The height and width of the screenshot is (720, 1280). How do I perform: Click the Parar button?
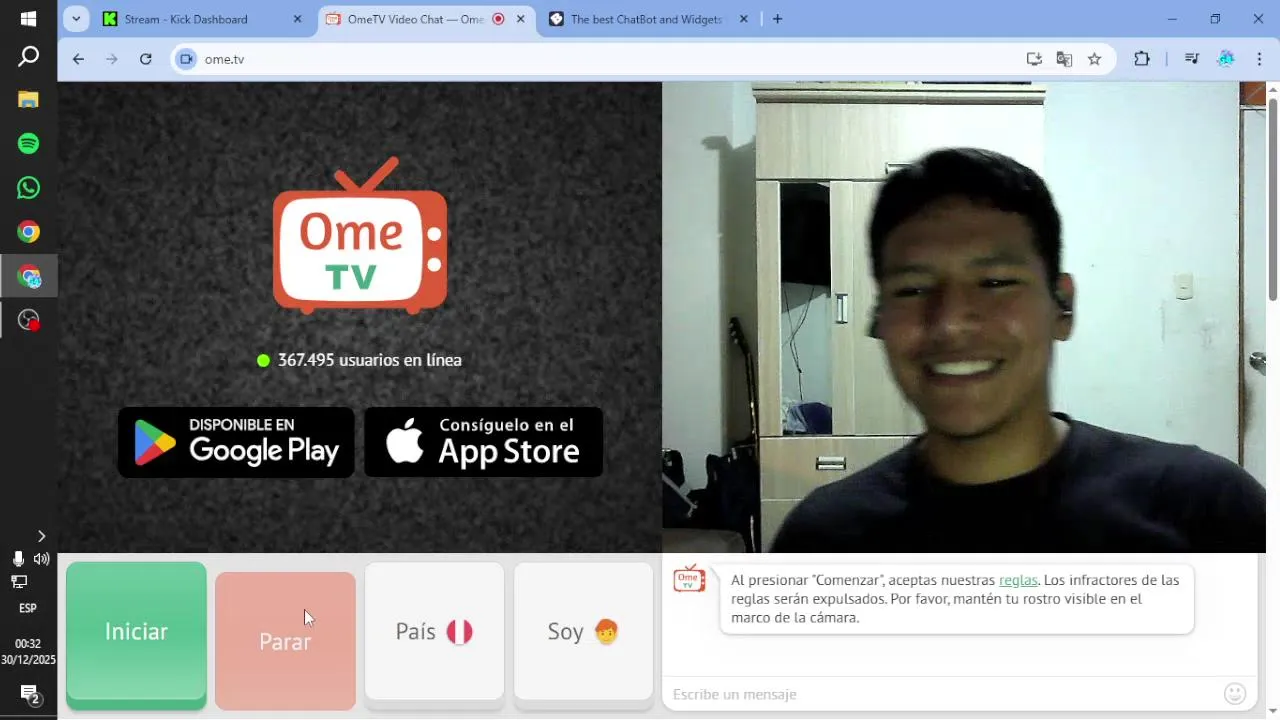point(285,641)
